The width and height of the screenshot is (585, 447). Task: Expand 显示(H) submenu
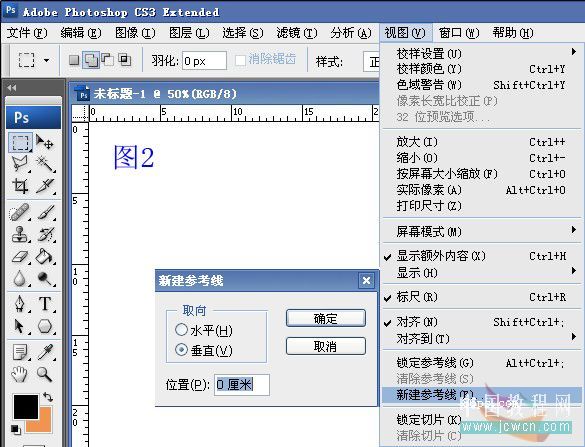[x=482, y=272]
